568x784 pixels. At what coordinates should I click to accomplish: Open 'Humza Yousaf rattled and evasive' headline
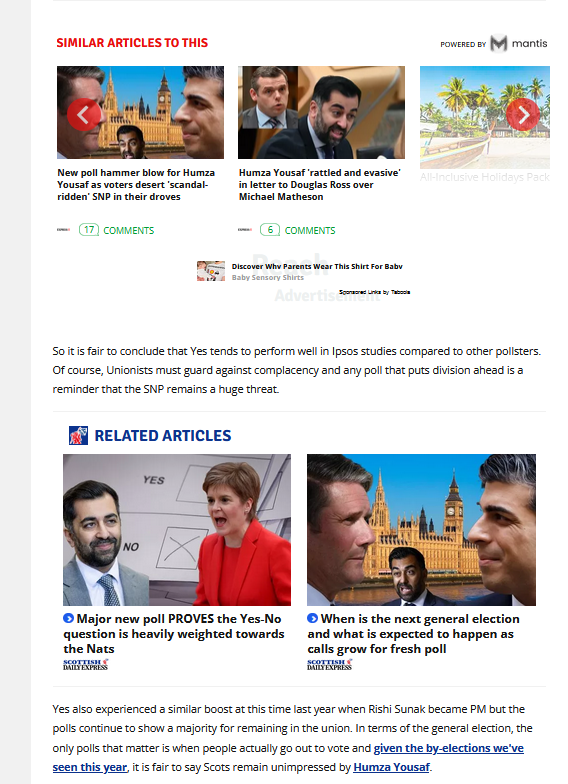click(320, 184)
